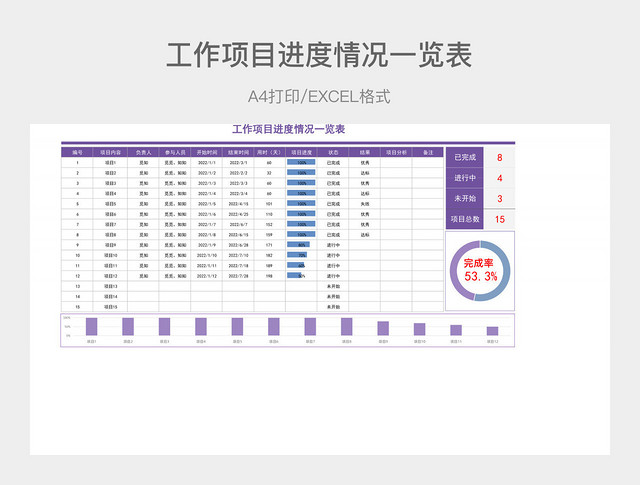Click the subtitle A4打印/EXCEL格式
640x485 pixels.
coord(319,97)
